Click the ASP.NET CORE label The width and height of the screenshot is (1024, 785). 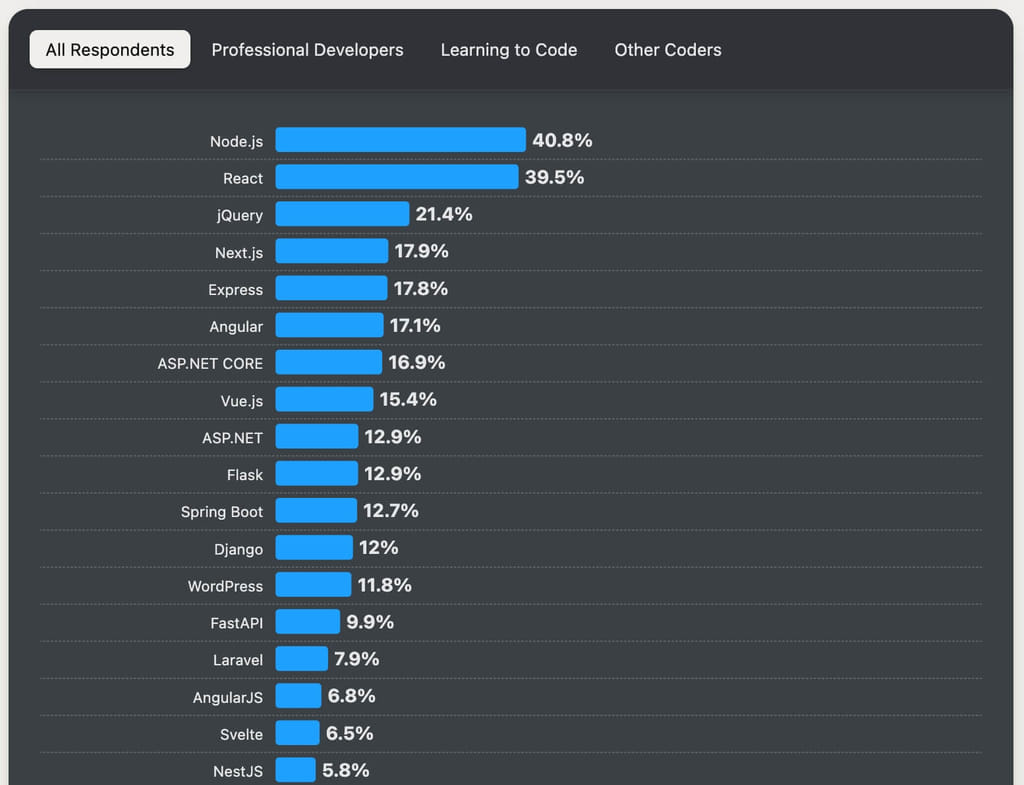(x=210, y=364)
